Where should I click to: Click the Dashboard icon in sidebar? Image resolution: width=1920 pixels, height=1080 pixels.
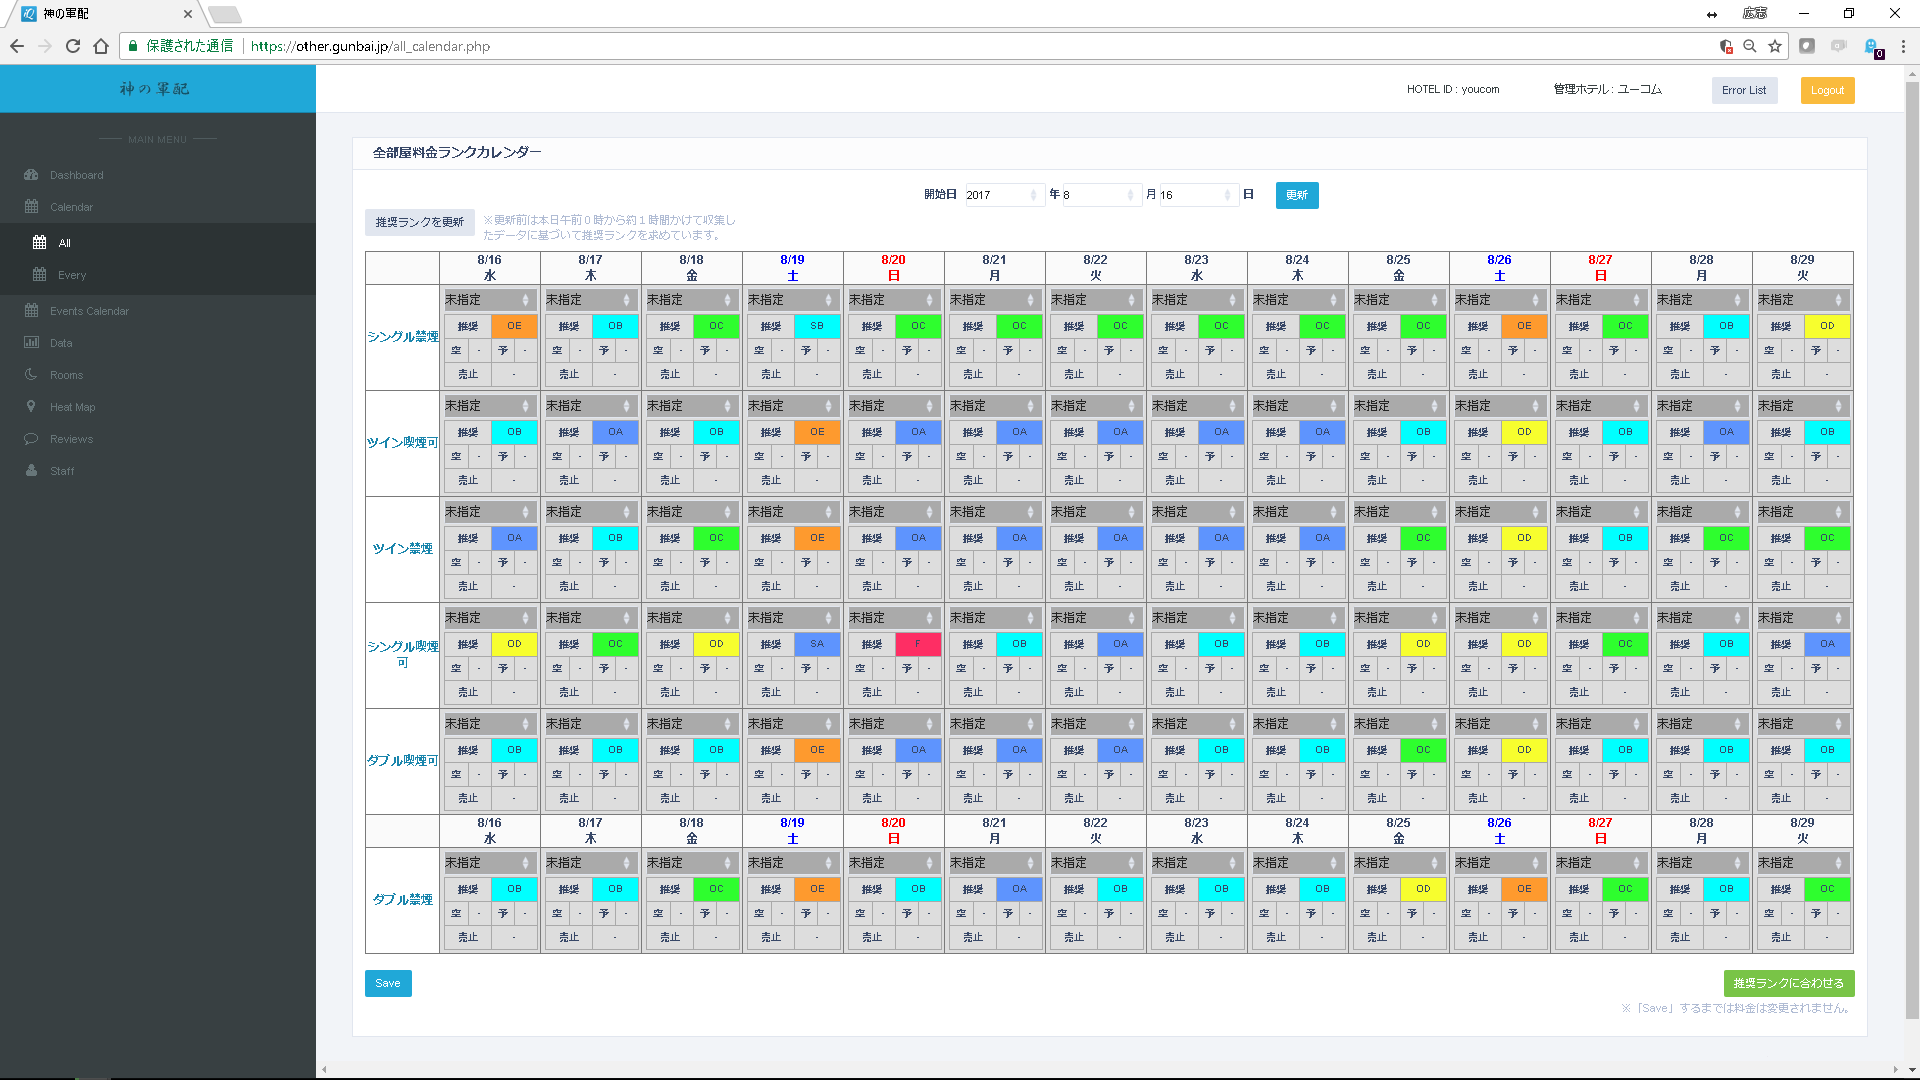point(31,175)
